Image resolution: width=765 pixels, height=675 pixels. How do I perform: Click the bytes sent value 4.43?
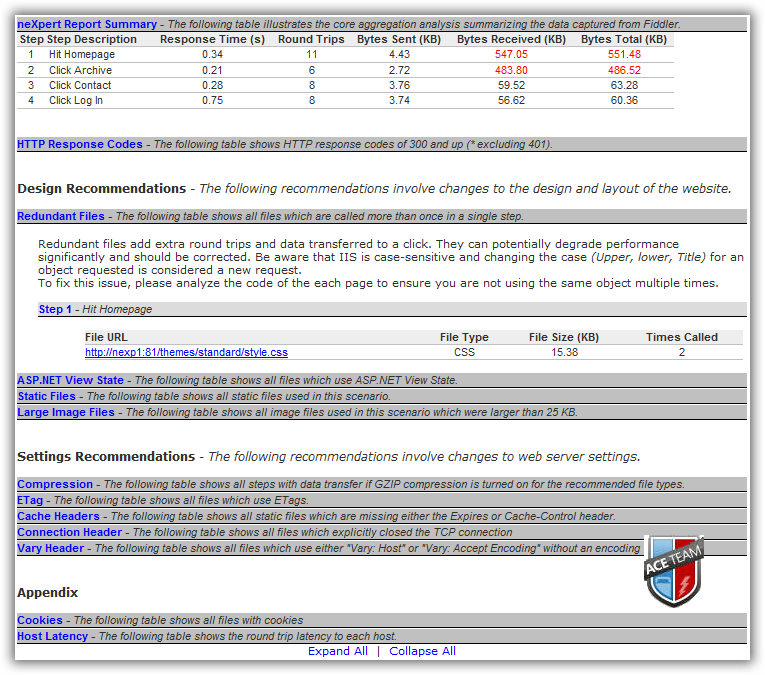[399, 54]
